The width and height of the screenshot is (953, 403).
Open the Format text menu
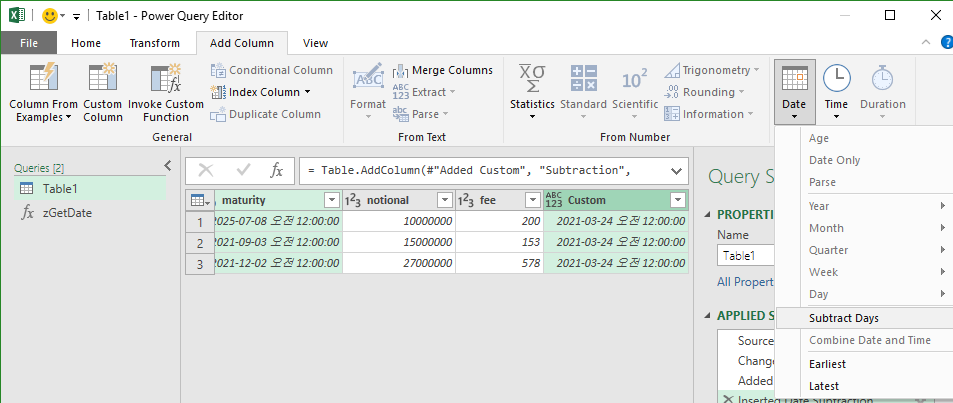tap(368, 91)
